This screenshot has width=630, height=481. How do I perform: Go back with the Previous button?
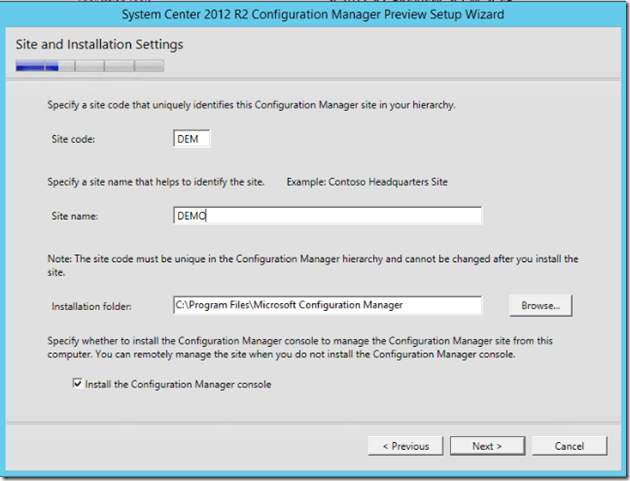pyautogui.click(x=405, y=446)
